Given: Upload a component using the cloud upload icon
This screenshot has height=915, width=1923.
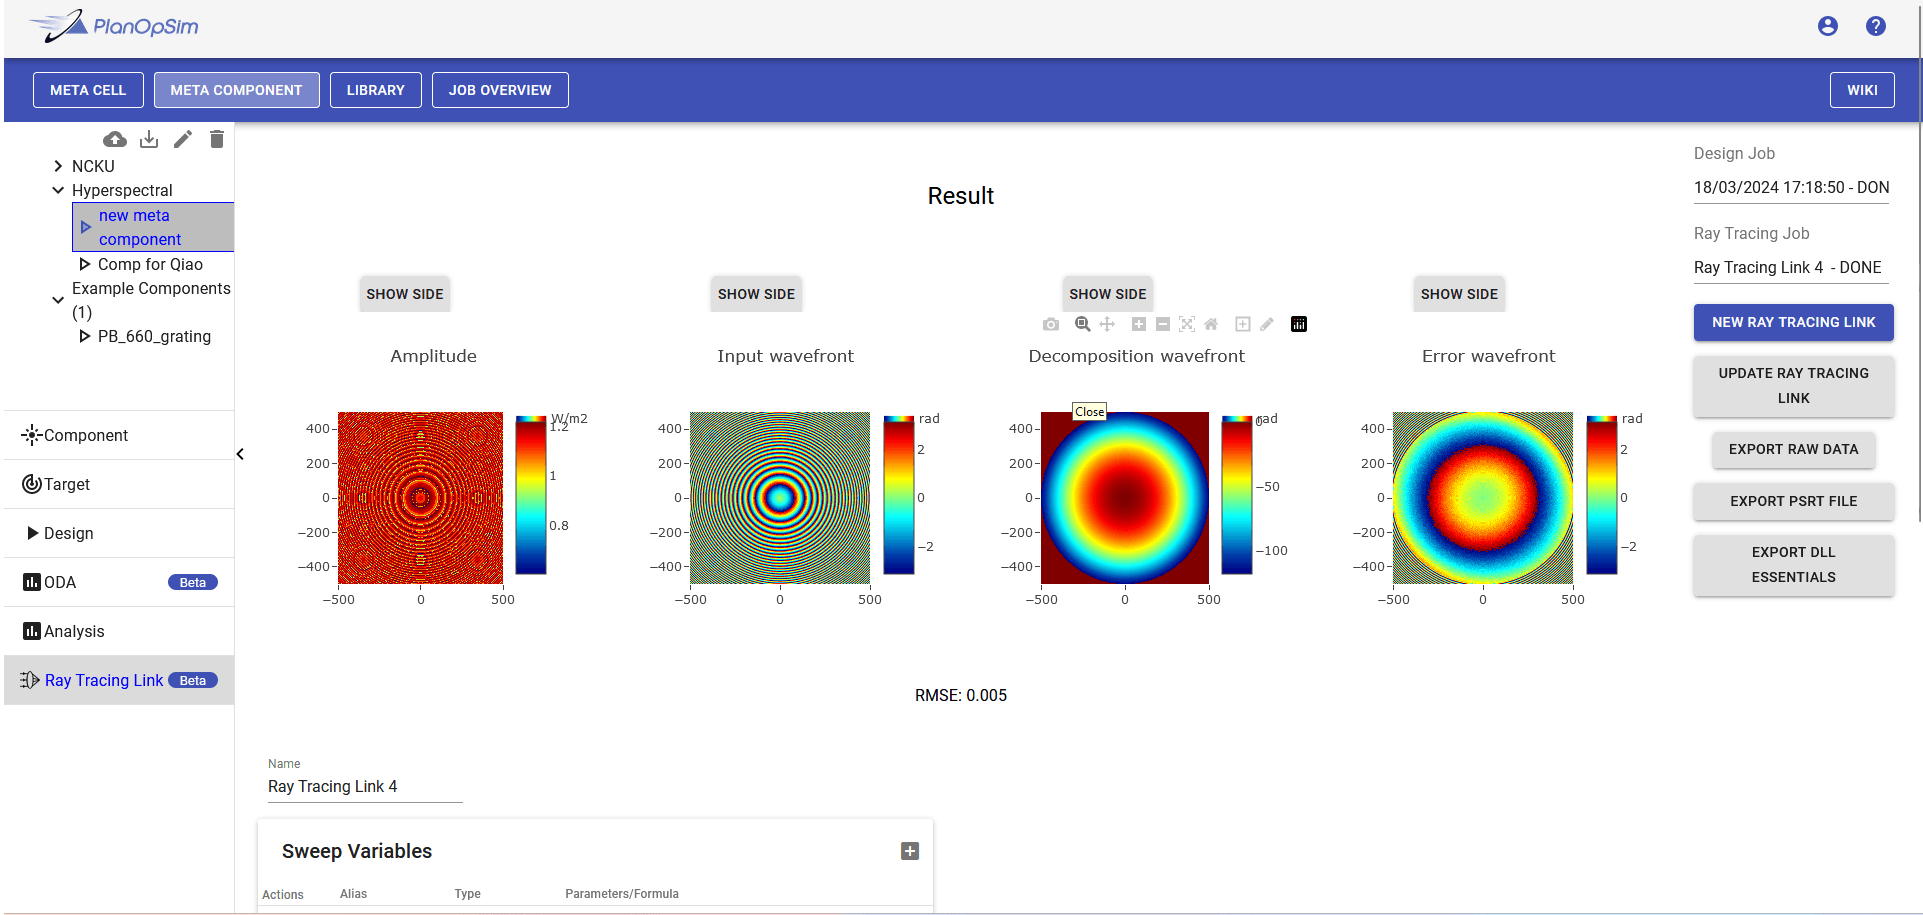Looking at the screenshot, I should tap(115, 139).
